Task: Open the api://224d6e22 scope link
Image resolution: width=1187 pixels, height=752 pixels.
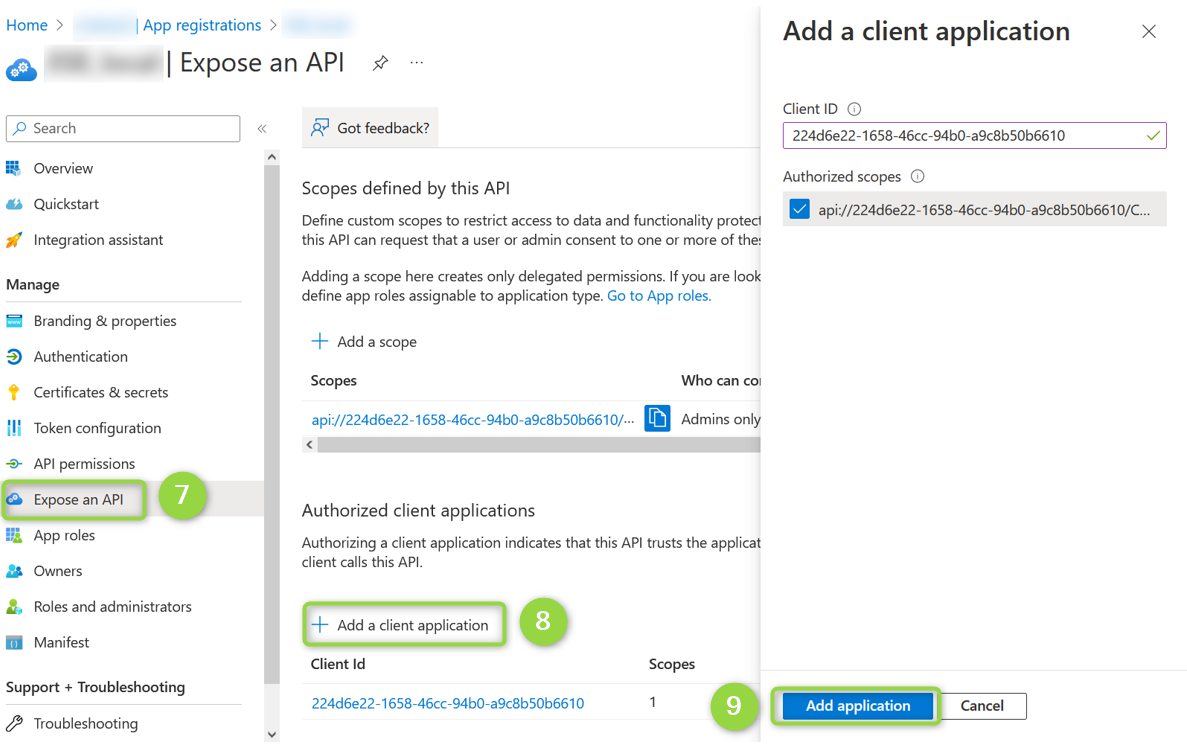Action: coord(472,420)
